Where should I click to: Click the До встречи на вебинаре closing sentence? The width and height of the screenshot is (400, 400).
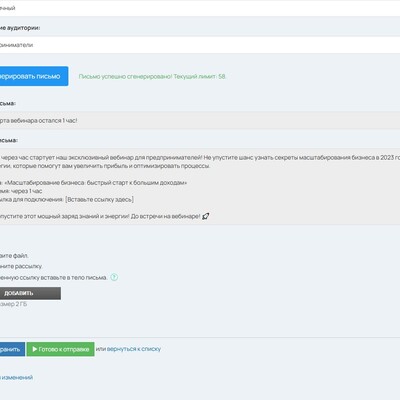(x=165, y=216)
